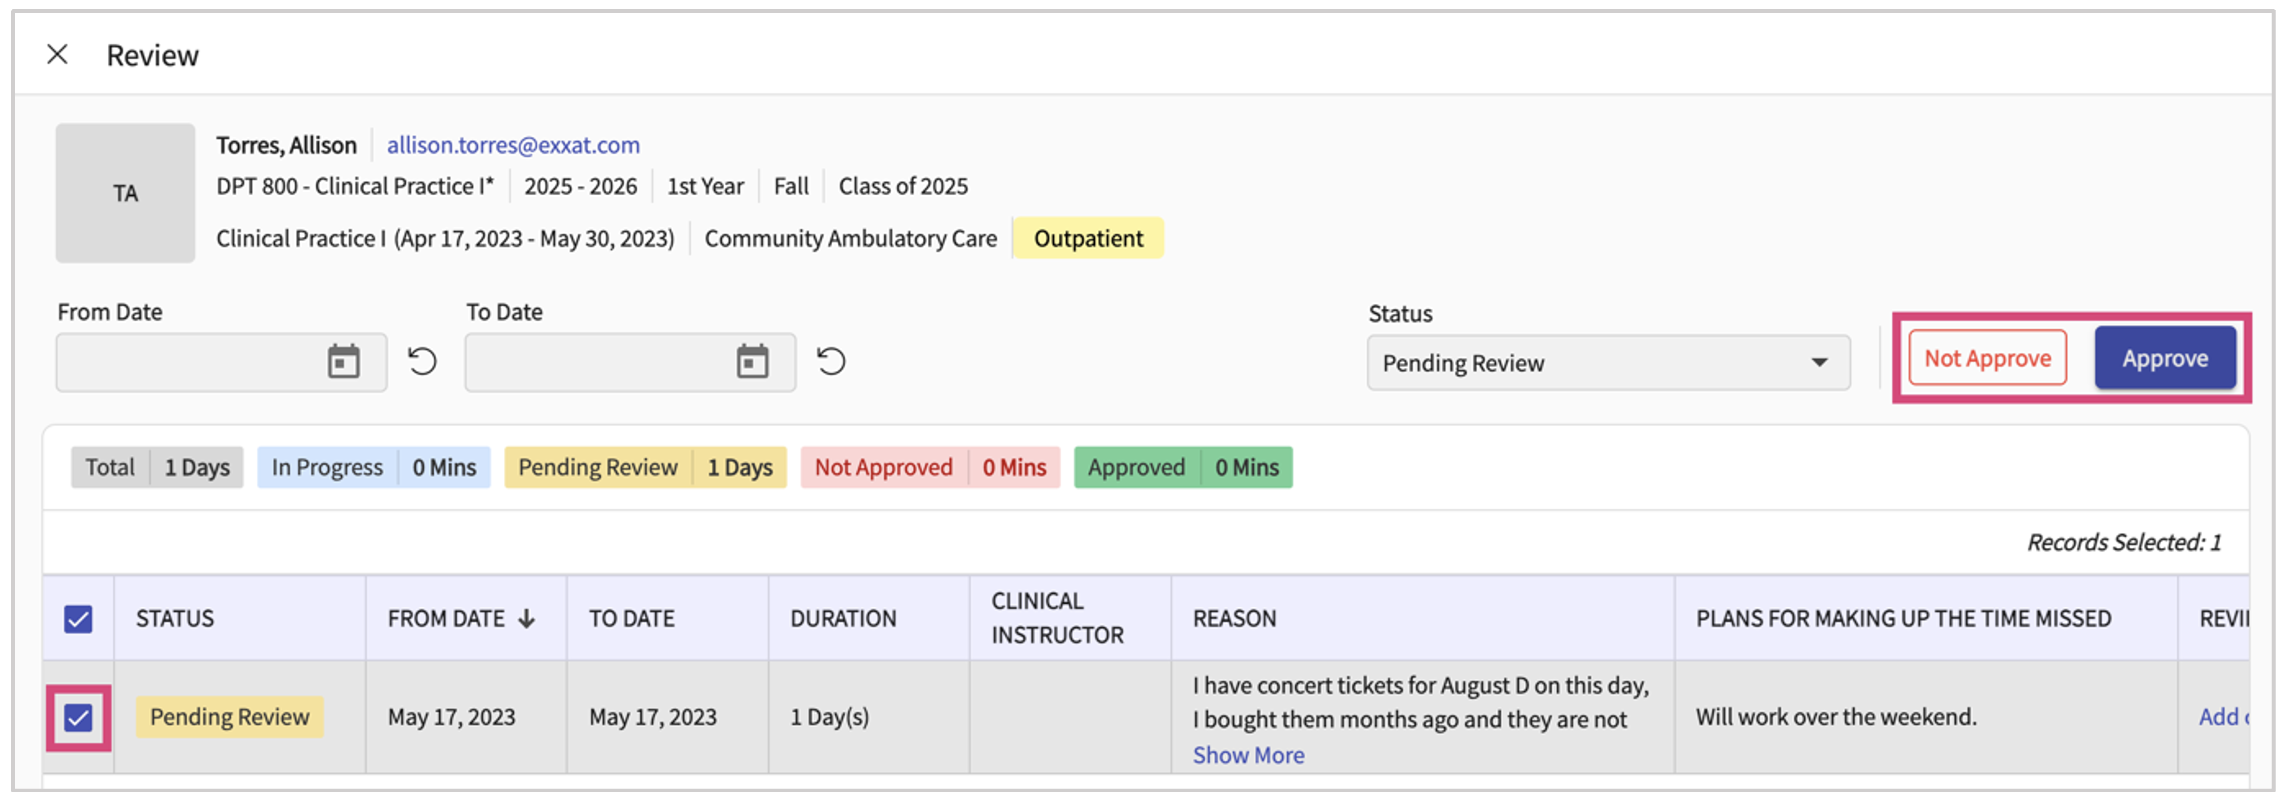Open allison.torres@exxat.com email link
2284x802 pixels.
click(513, 145)
